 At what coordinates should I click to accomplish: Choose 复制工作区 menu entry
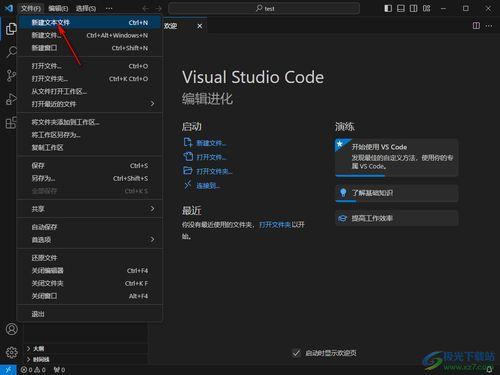[89, 148]
